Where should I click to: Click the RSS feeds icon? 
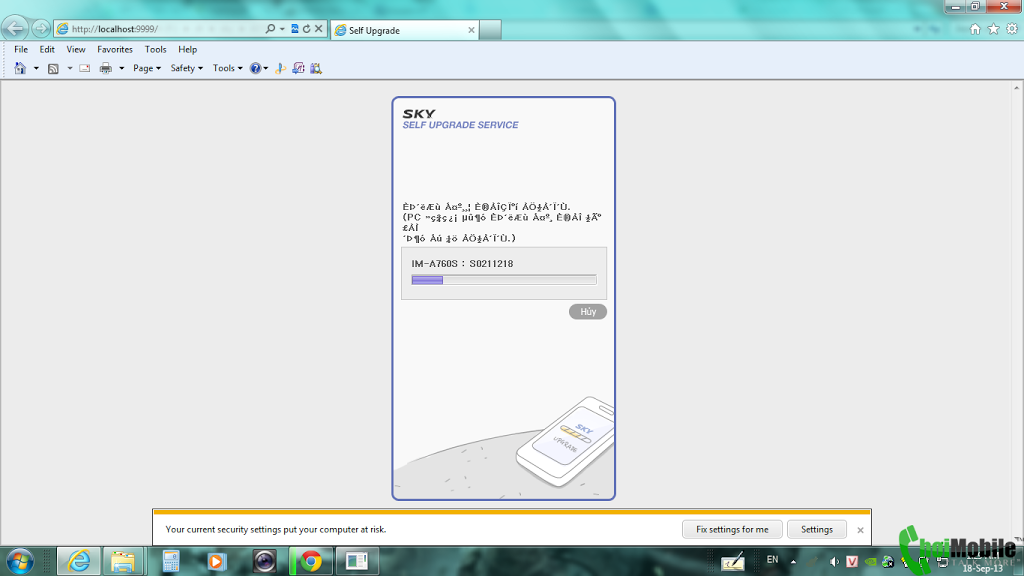[x=53, y=68]
